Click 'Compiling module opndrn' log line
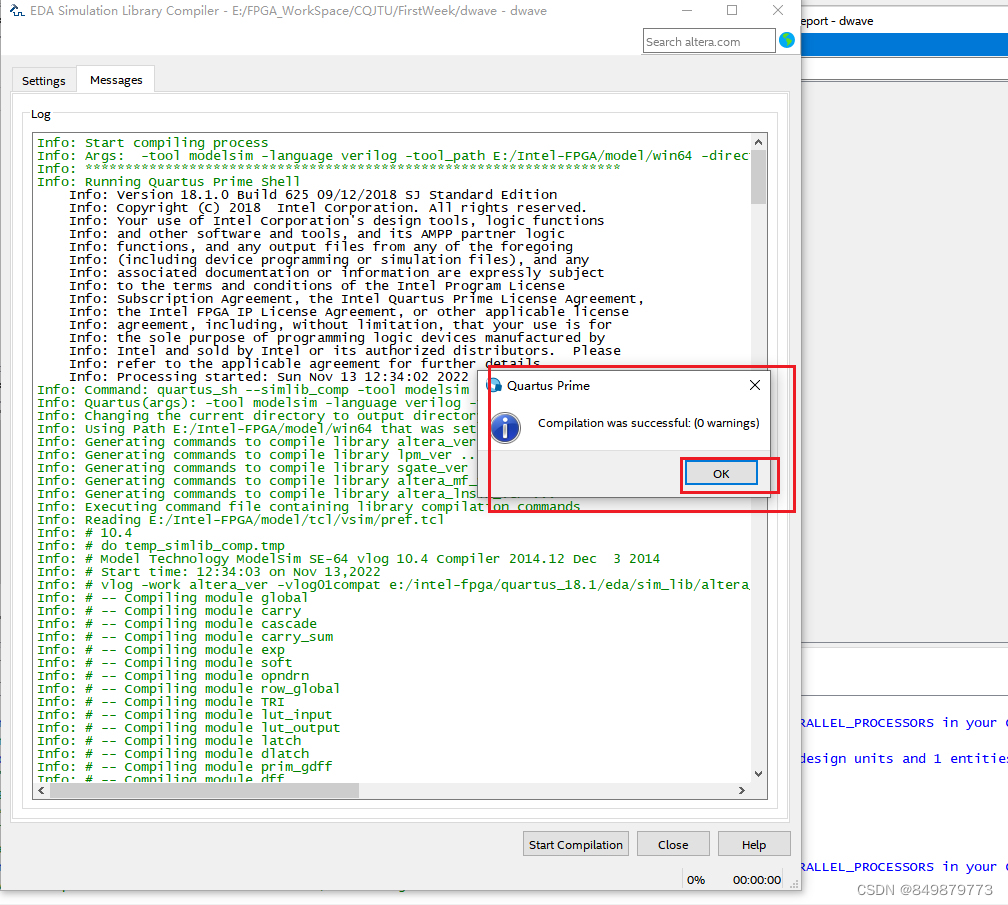 (x=173, y=676)
